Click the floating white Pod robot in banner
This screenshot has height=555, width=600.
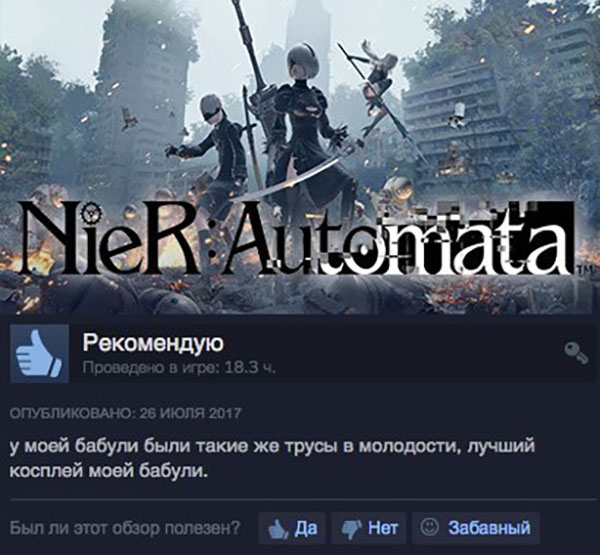click(x=458, y=114)
